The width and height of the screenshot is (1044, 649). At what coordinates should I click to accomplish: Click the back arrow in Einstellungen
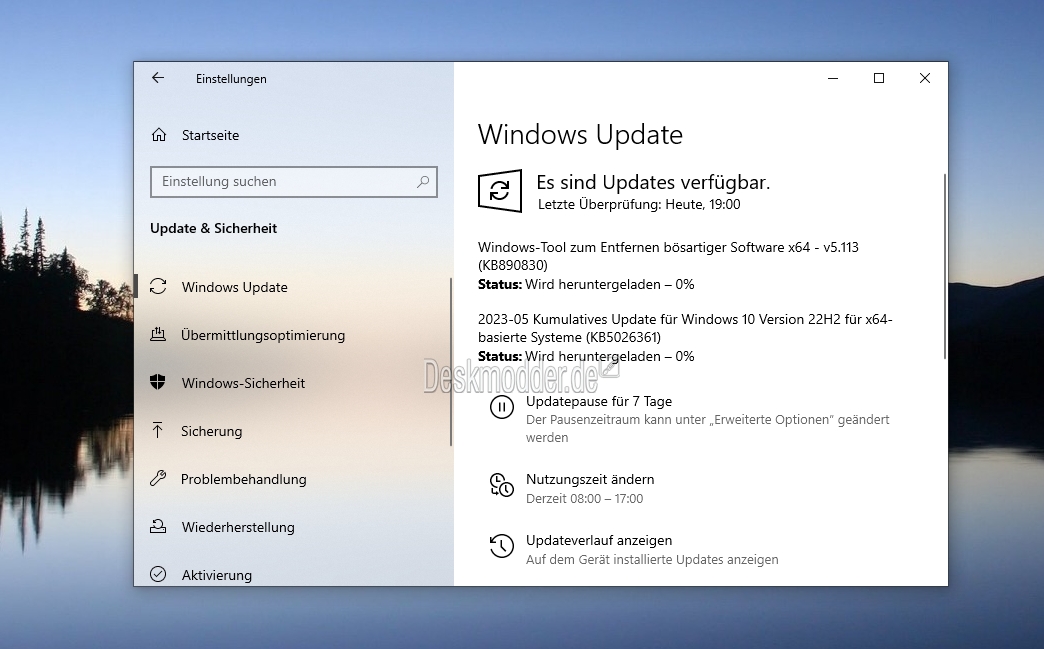[158, 78]
